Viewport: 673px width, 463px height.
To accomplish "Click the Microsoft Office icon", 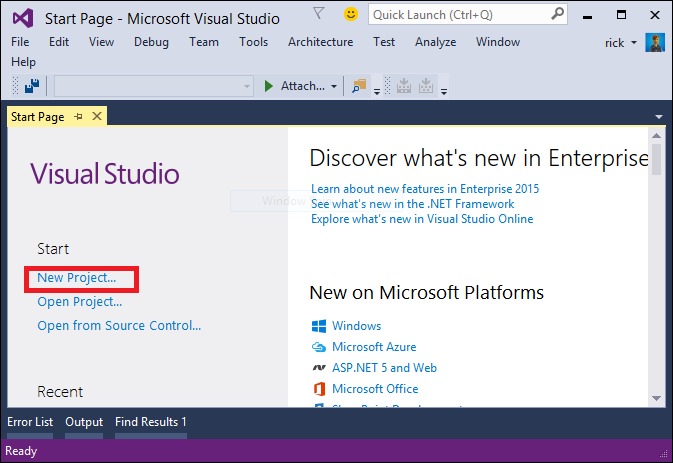I will 318,389.
